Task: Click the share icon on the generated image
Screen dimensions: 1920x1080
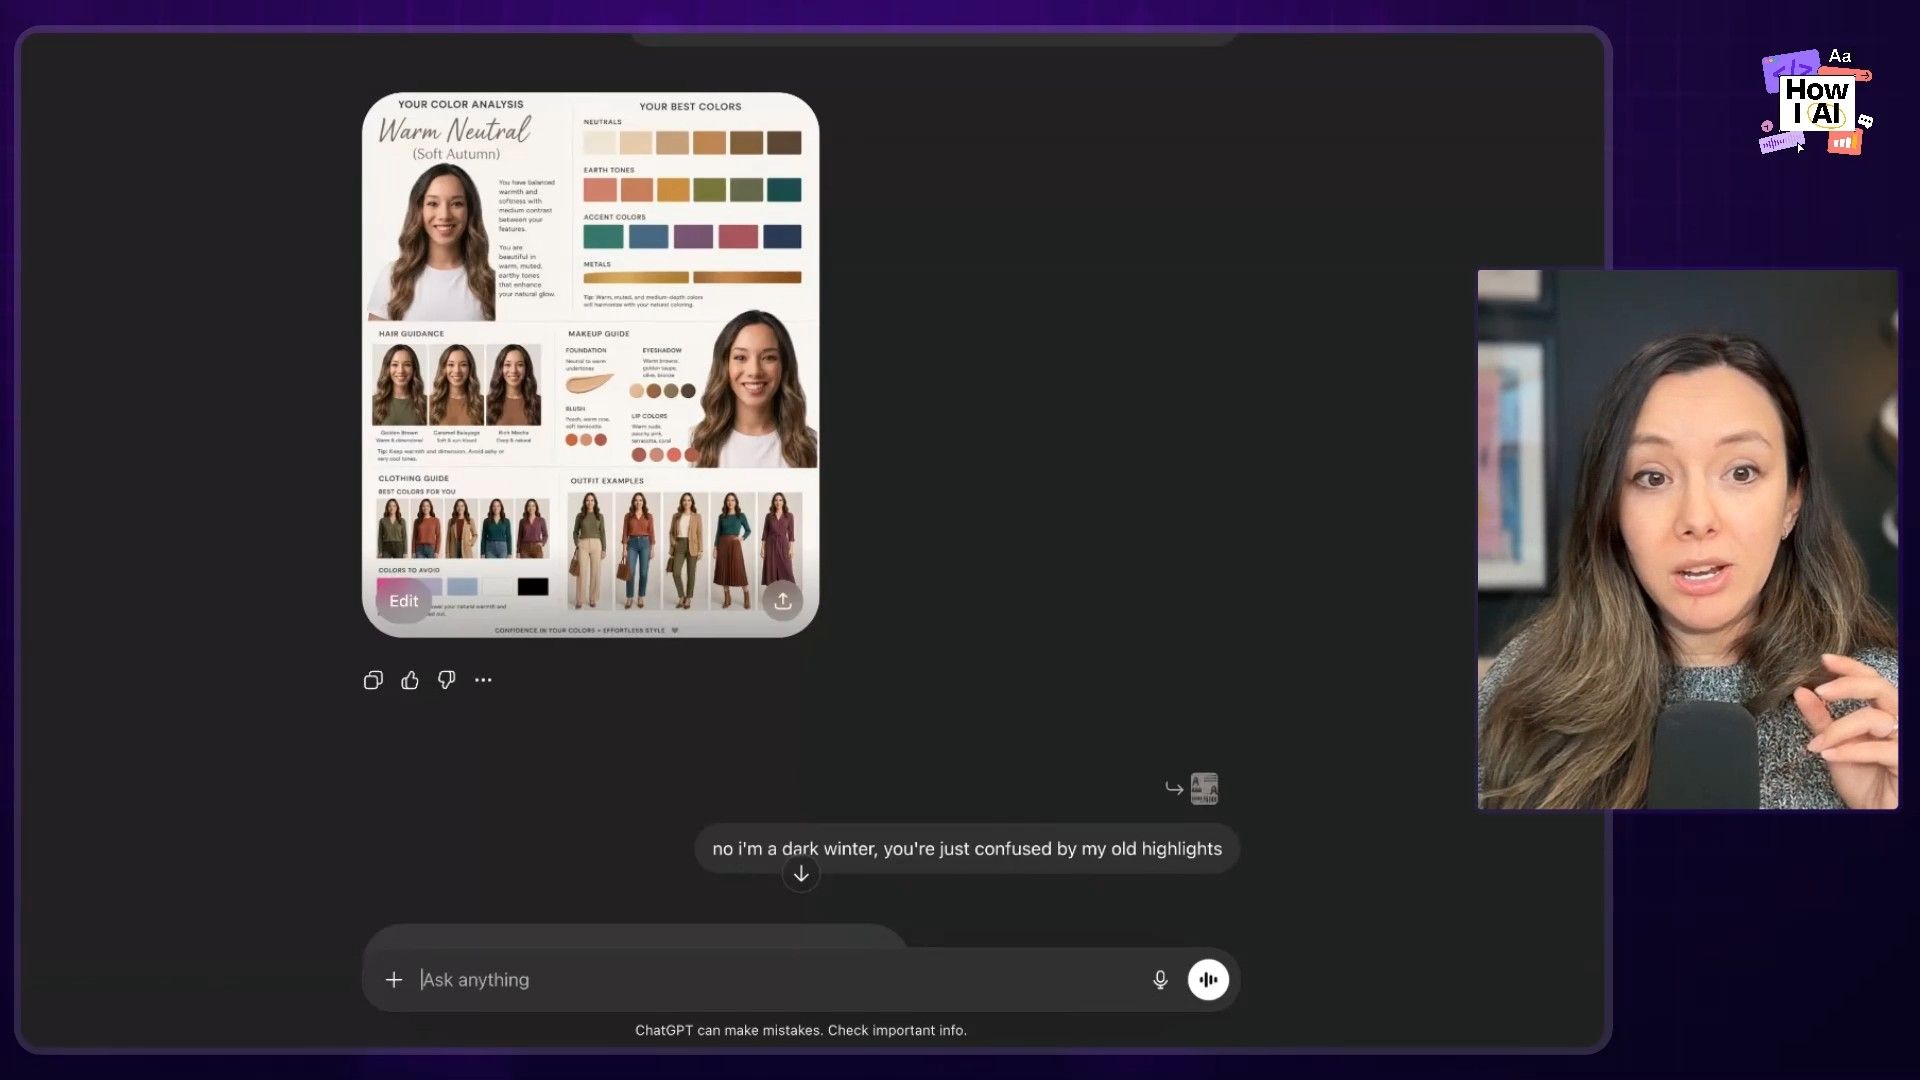Action: [x=783, y=601]
